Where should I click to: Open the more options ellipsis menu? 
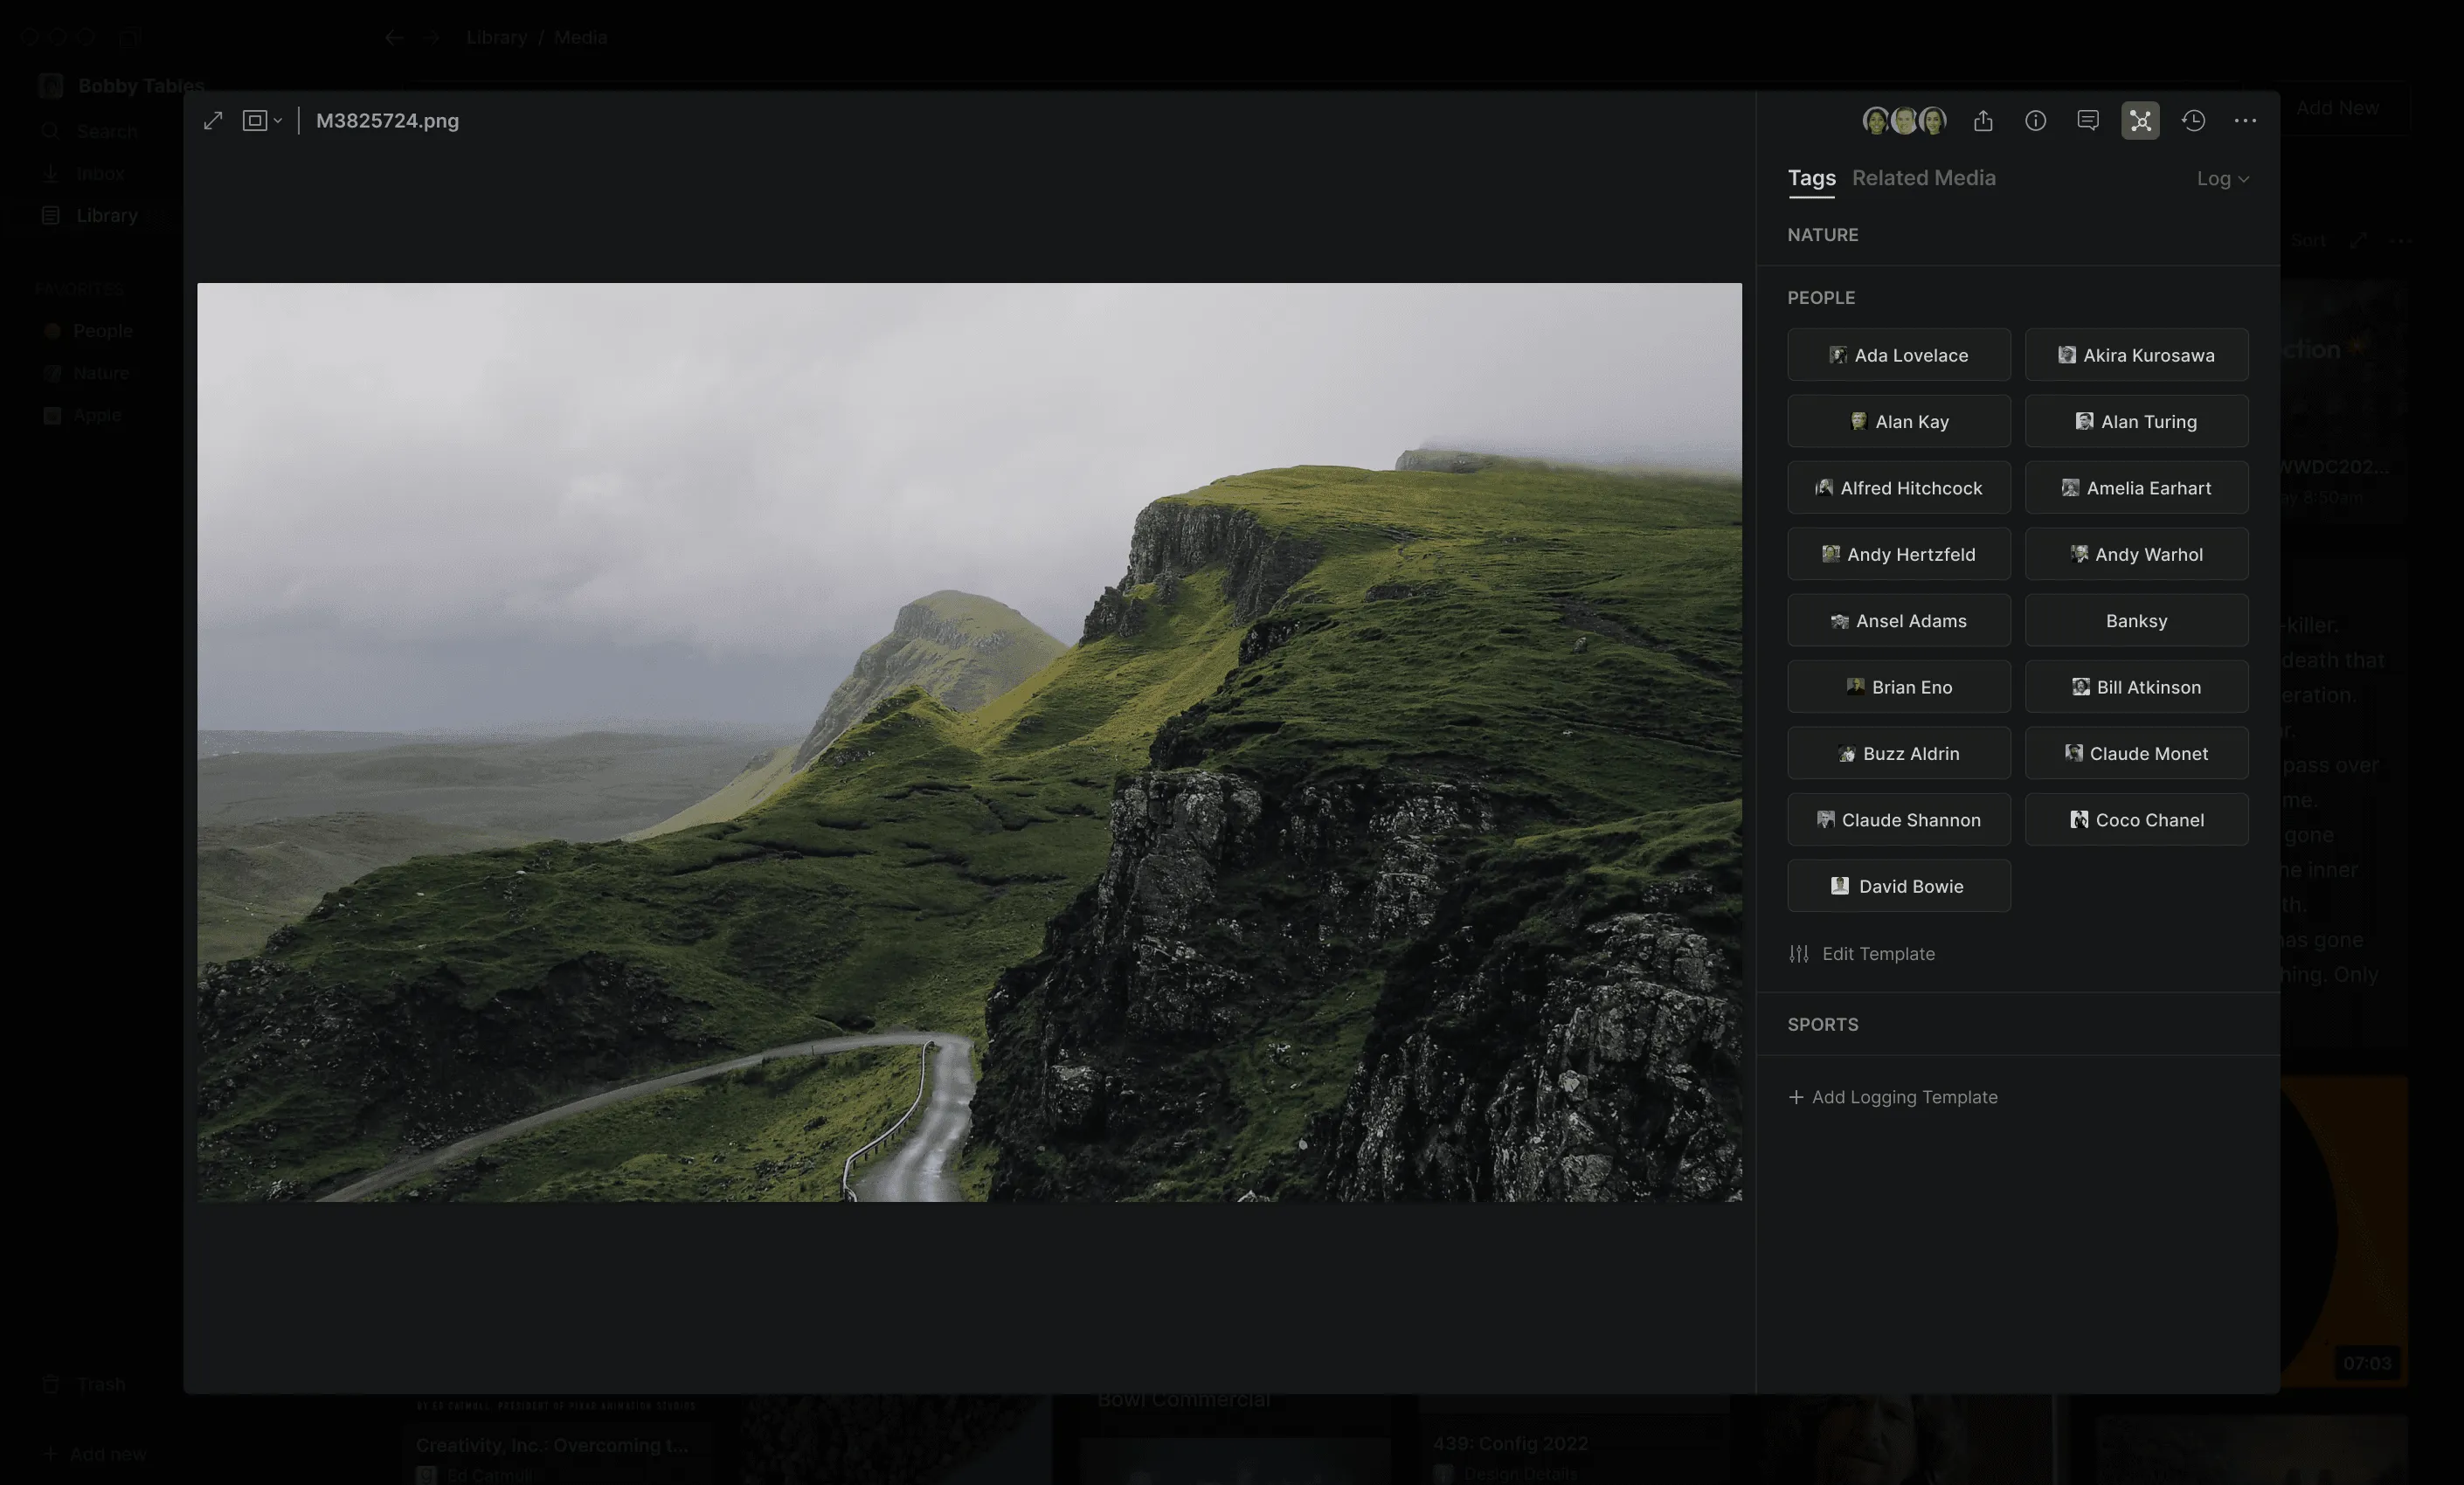click(2245, 121)
